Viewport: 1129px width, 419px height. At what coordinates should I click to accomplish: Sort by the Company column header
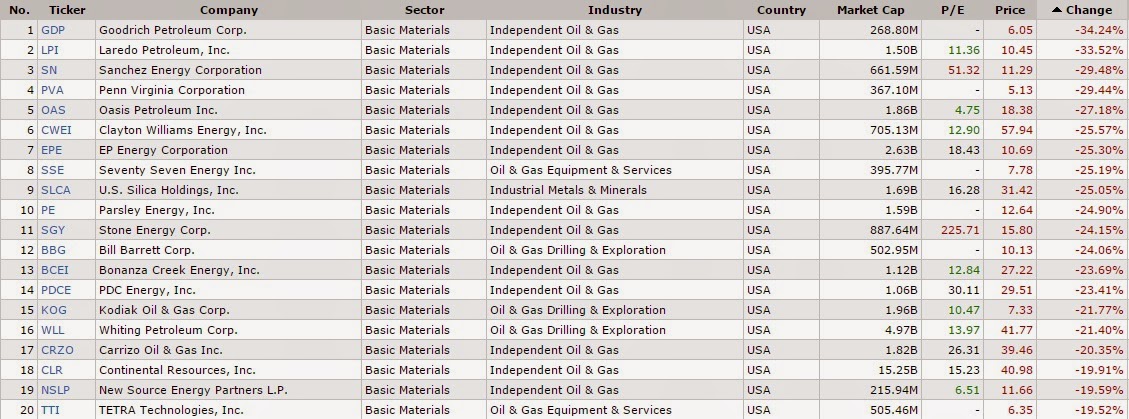(228, 10)
